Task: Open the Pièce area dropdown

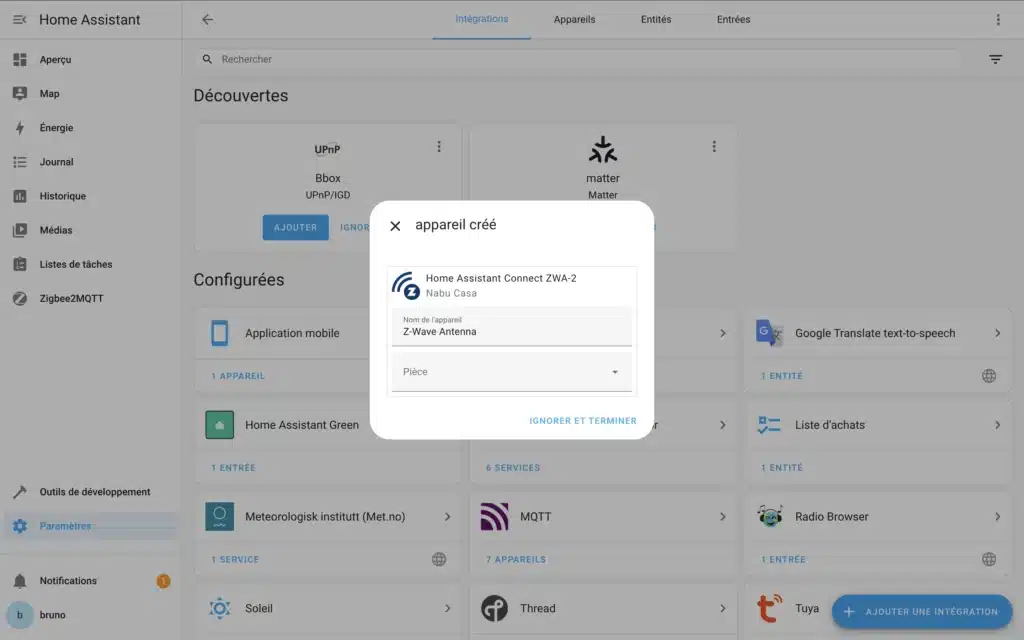Action: [511, 372]
